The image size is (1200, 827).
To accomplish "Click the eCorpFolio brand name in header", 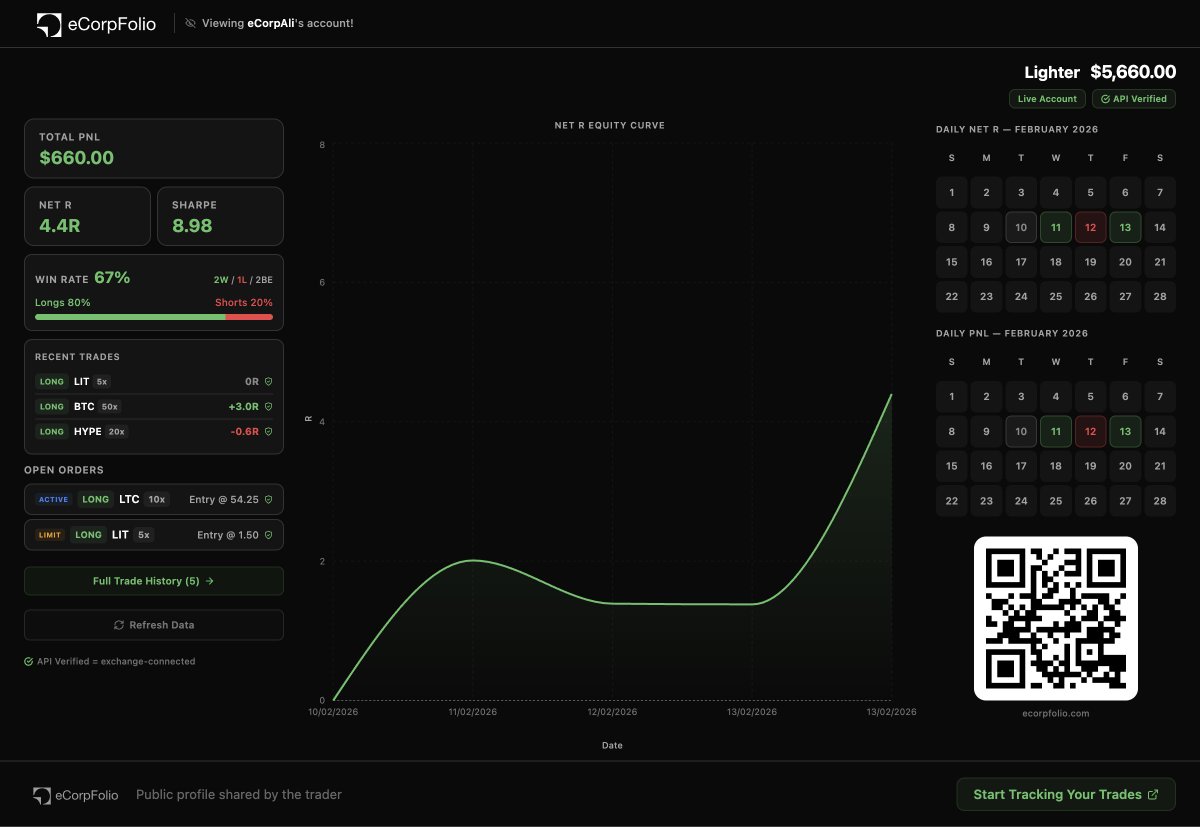I will 112,25.
